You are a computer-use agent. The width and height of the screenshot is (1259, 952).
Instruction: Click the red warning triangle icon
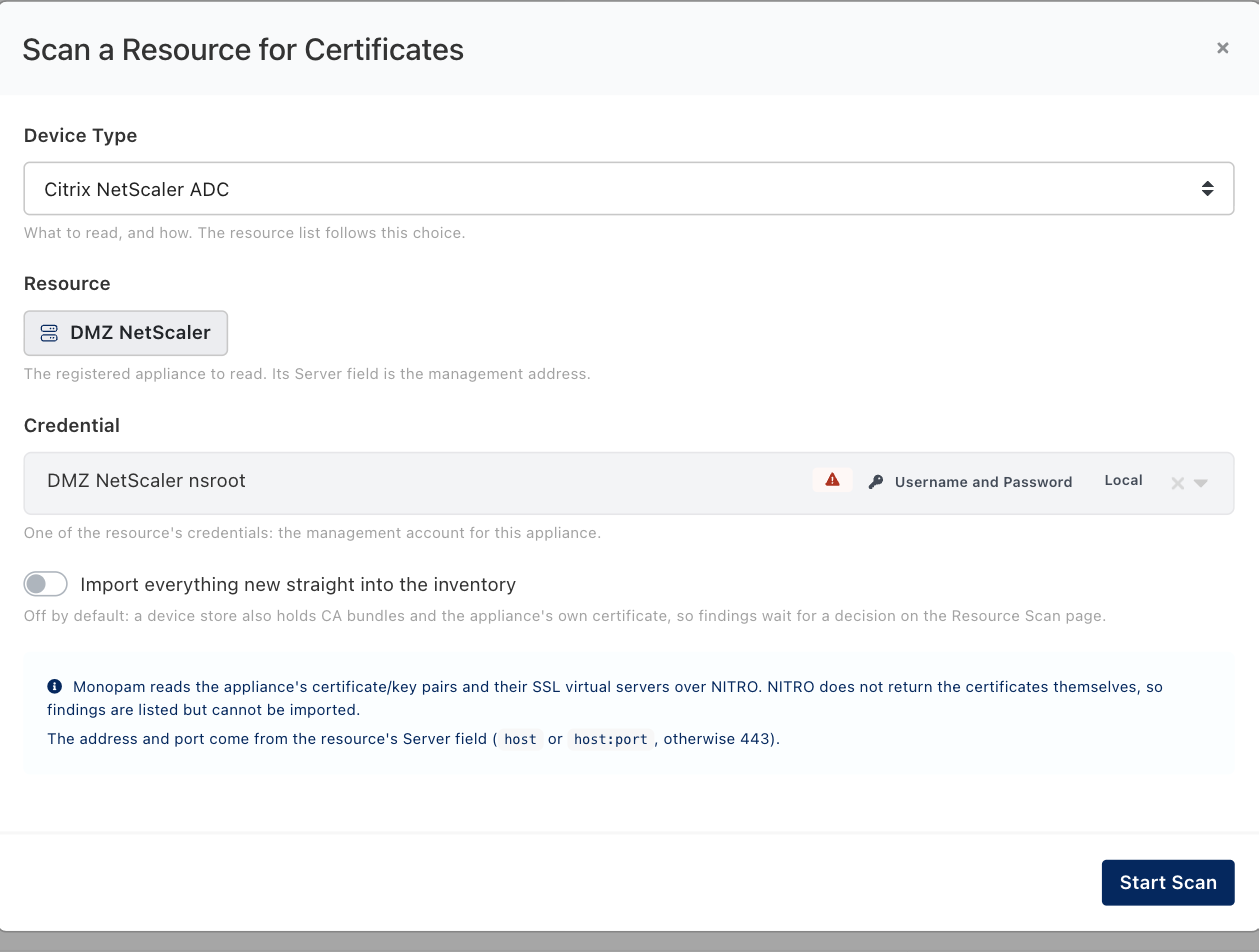point(832,481)
